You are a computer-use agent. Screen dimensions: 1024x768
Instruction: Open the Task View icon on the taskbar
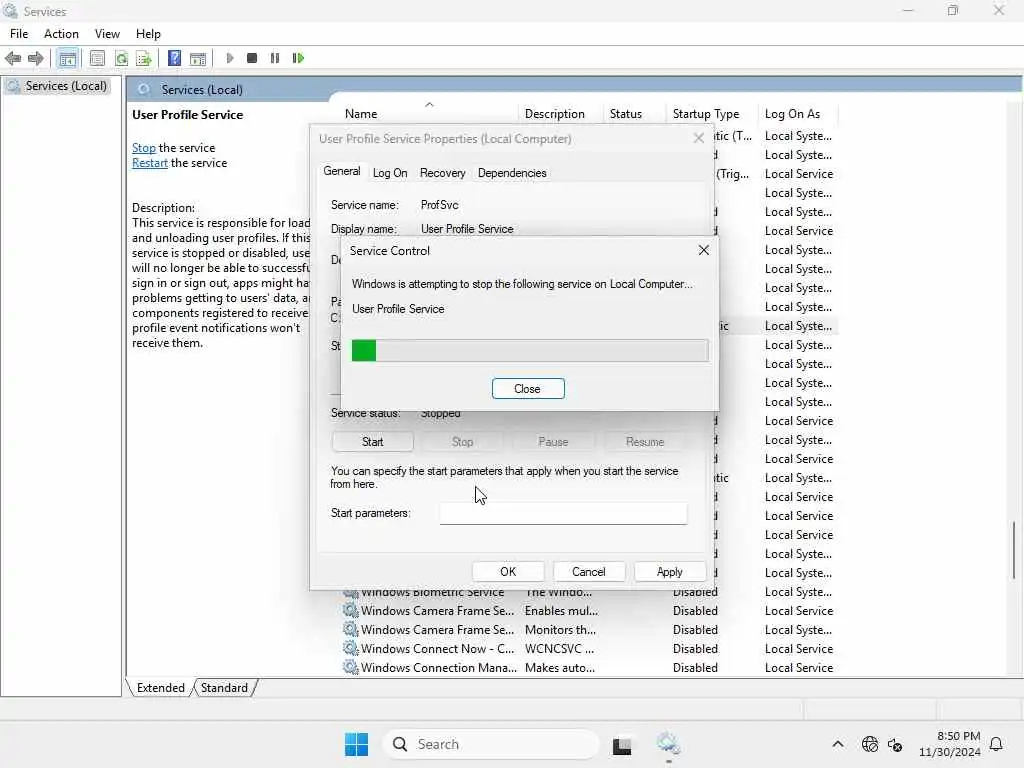(x=622, y=745)
